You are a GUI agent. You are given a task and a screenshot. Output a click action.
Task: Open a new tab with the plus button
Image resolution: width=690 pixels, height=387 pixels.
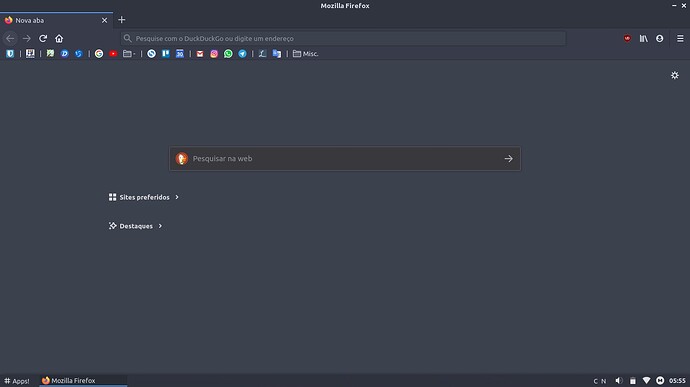coord(121,20)
